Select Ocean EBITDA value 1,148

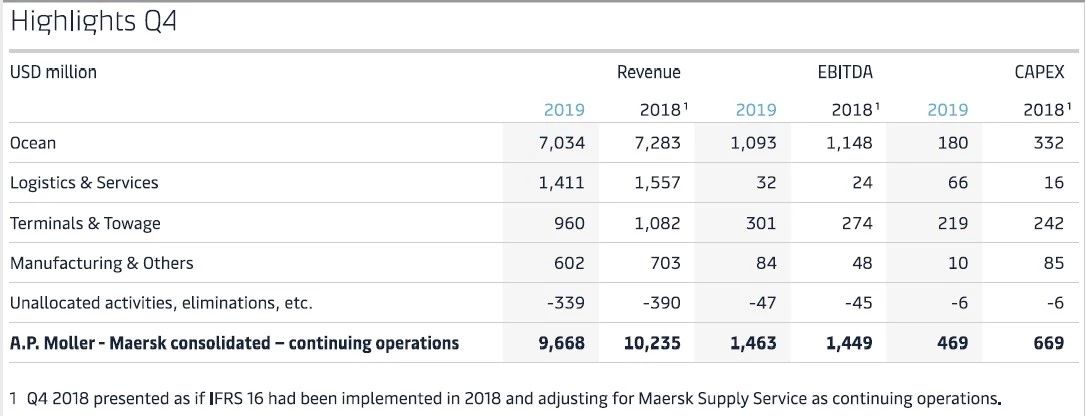pyautogui.click(x=849, y=143)
